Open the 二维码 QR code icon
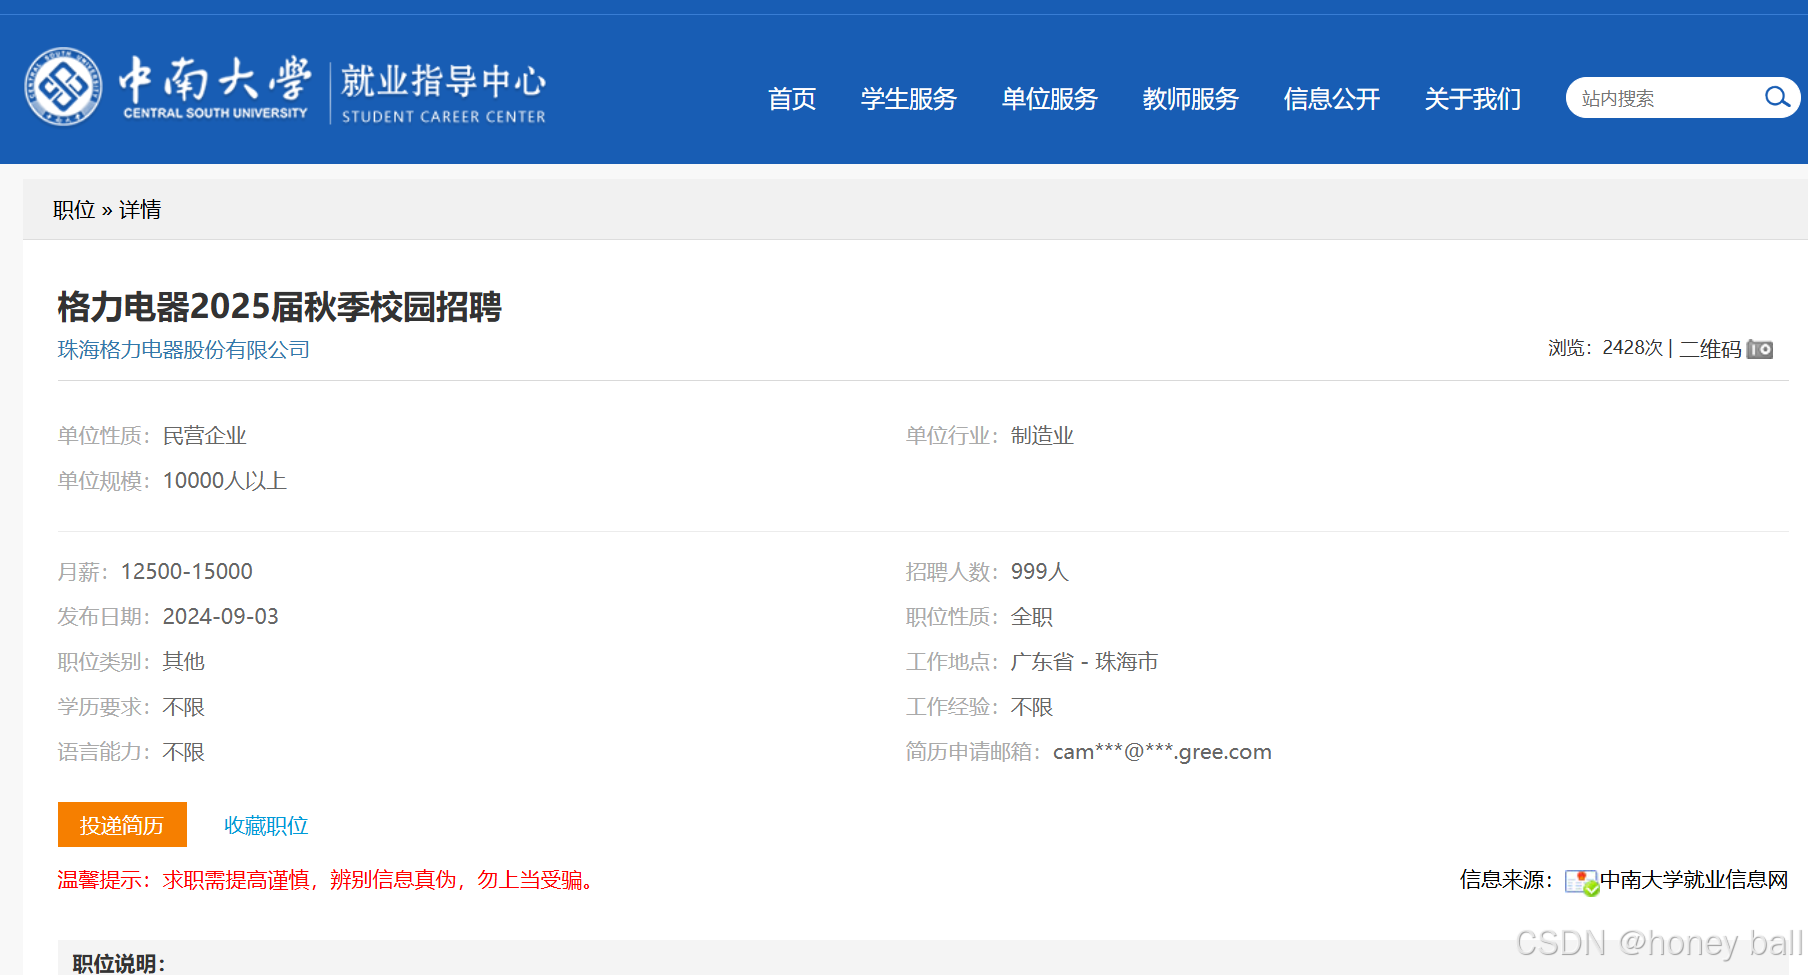1808x975 pixels. tap(1760, 349)
